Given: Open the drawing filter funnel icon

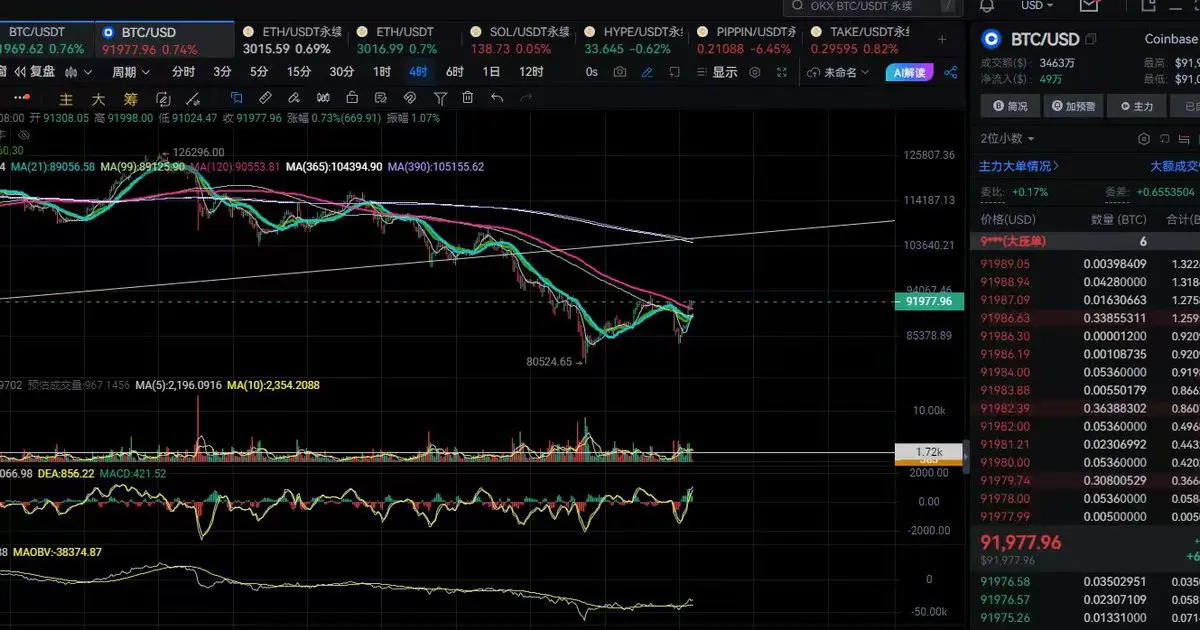Looking at the screenshot, I should [439, 98].
